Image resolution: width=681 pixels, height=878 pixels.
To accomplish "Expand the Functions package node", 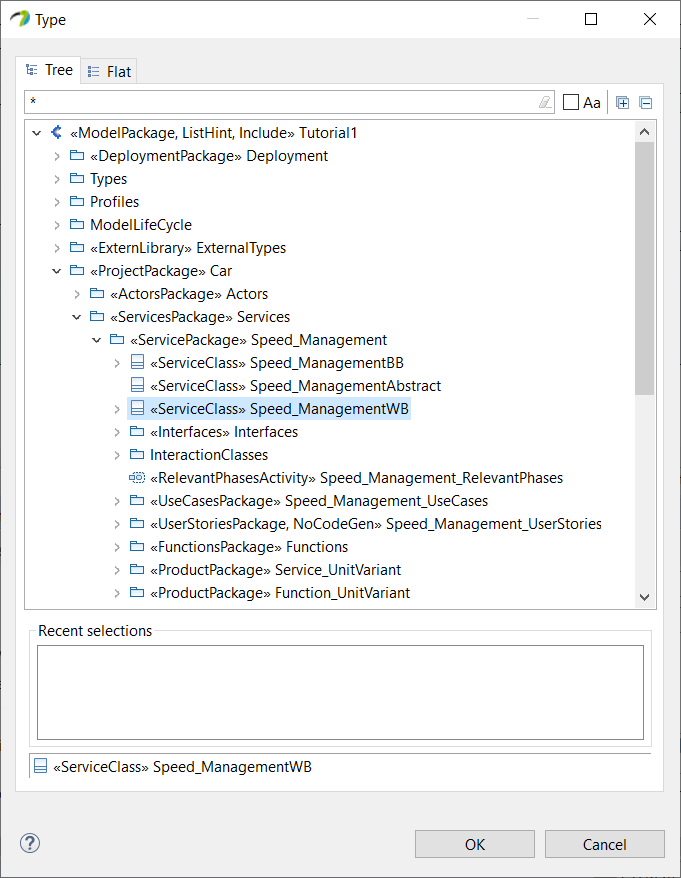I will [117, 547].
